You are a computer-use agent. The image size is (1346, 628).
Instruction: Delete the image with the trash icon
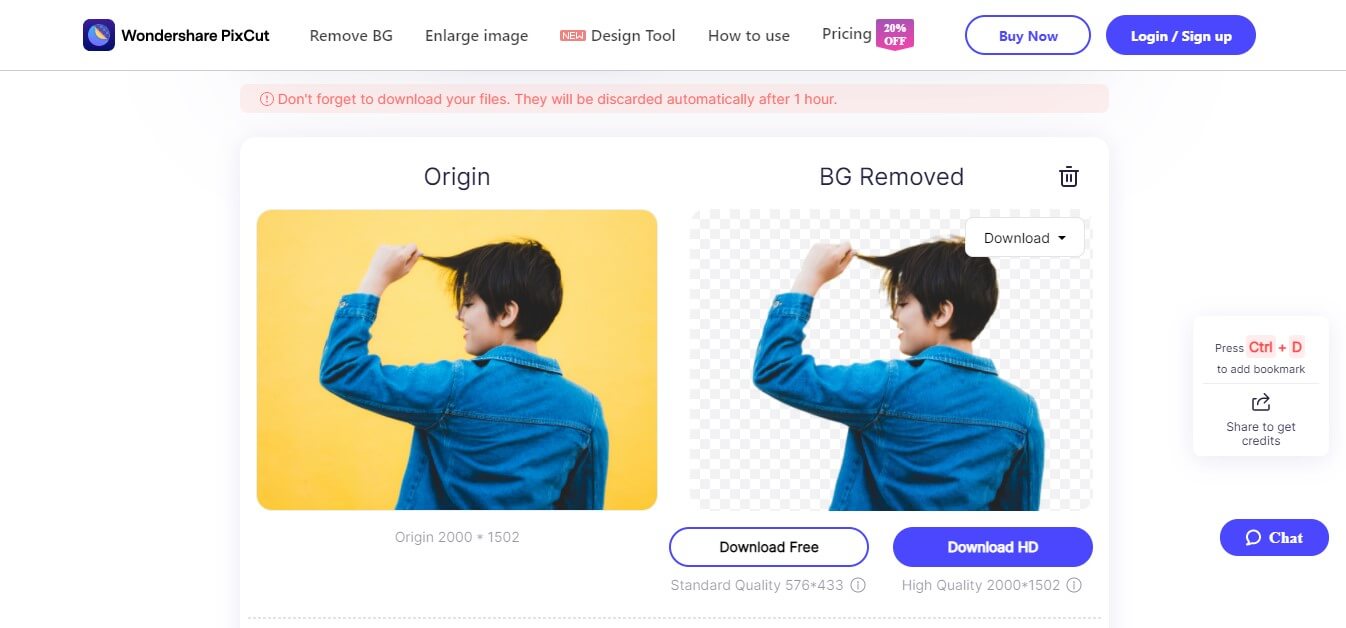coord(1069,177)
